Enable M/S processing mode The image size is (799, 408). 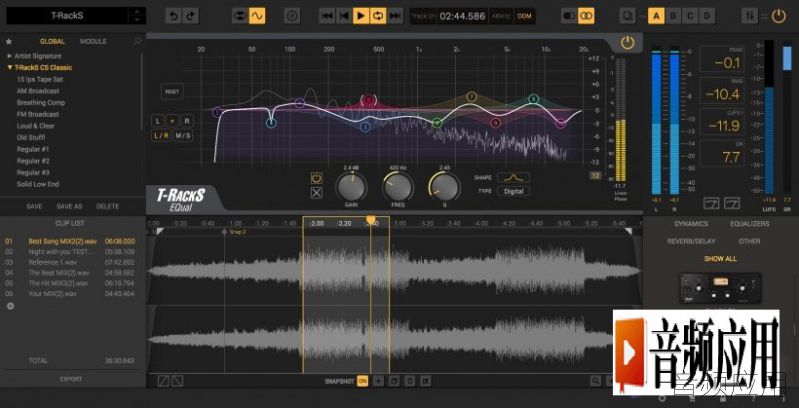point(183,135)
